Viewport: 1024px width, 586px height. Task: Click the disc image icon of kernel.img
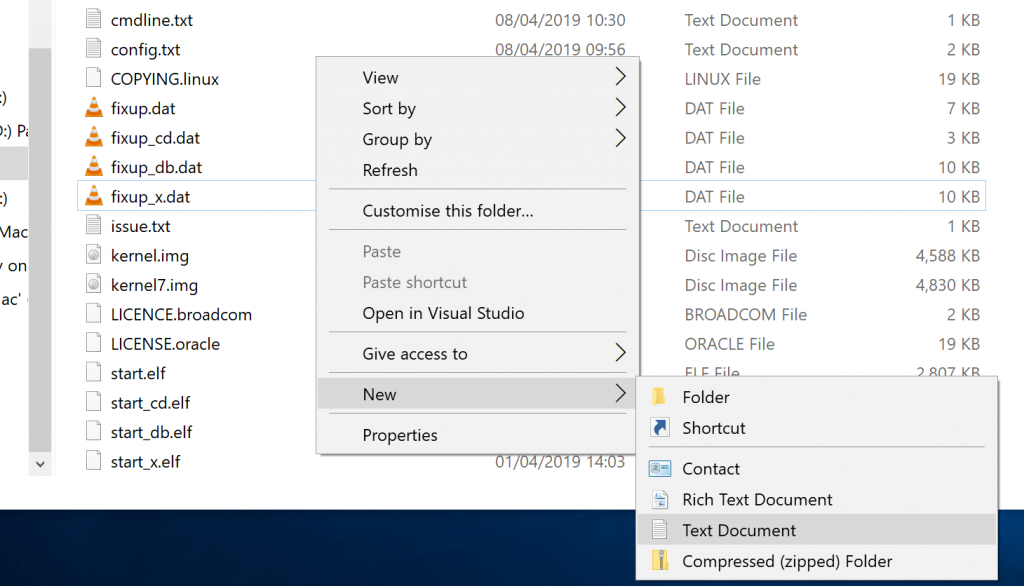(x=94, y=256)
